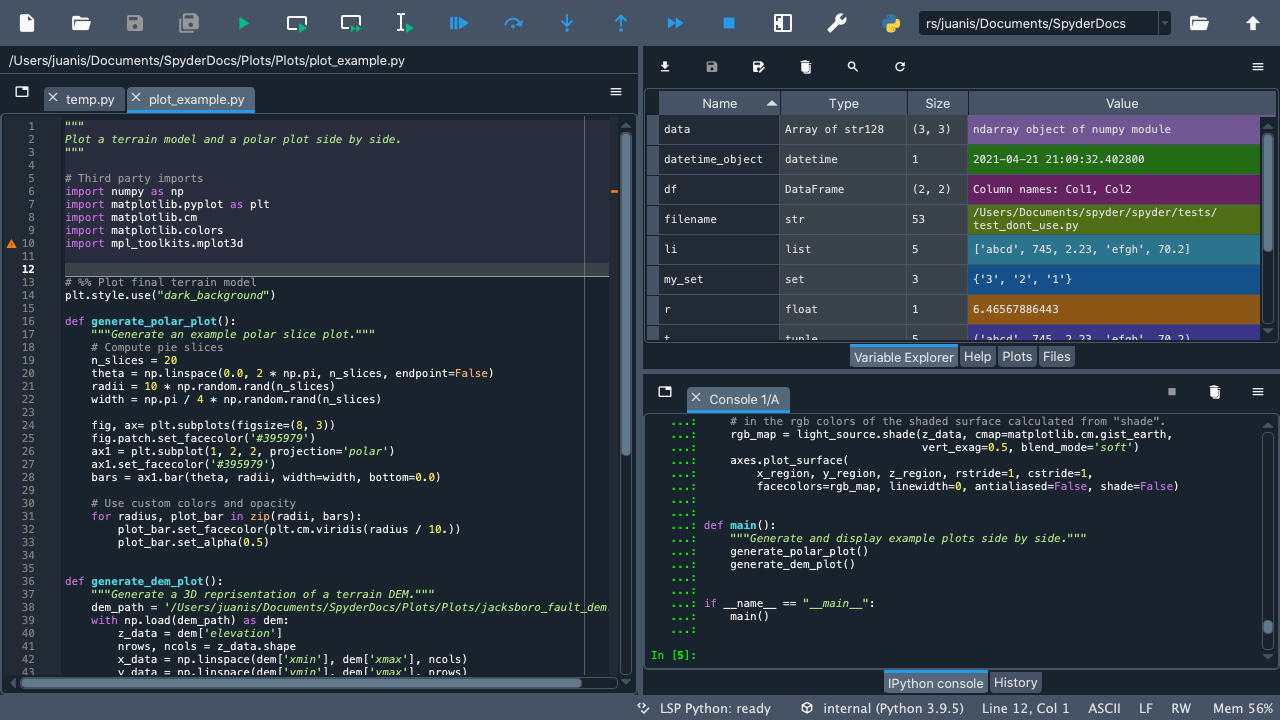The image size is (1280, 720).
Task: Click the Debug file icon
Action: (x=459, y=23)
